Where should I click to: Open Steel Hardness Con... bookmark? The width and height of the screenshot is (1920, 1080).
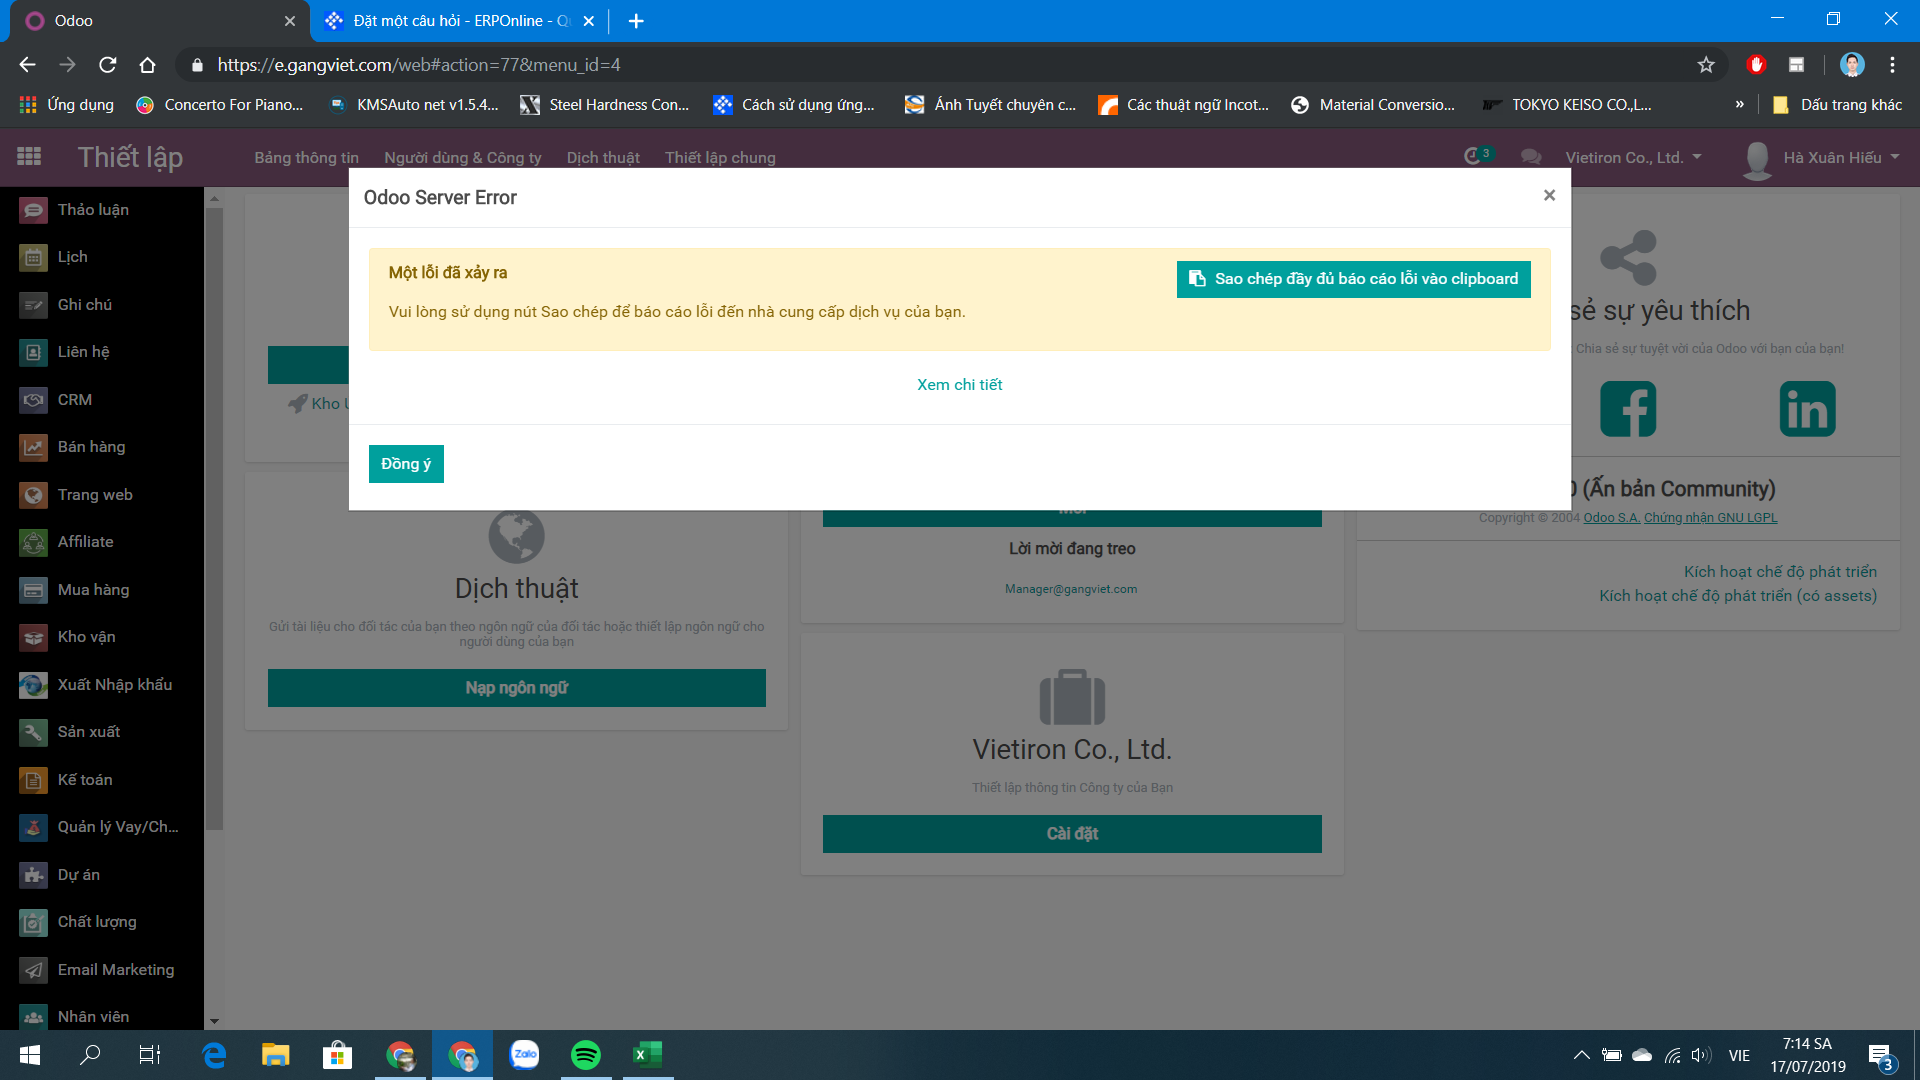click(605, 105)
